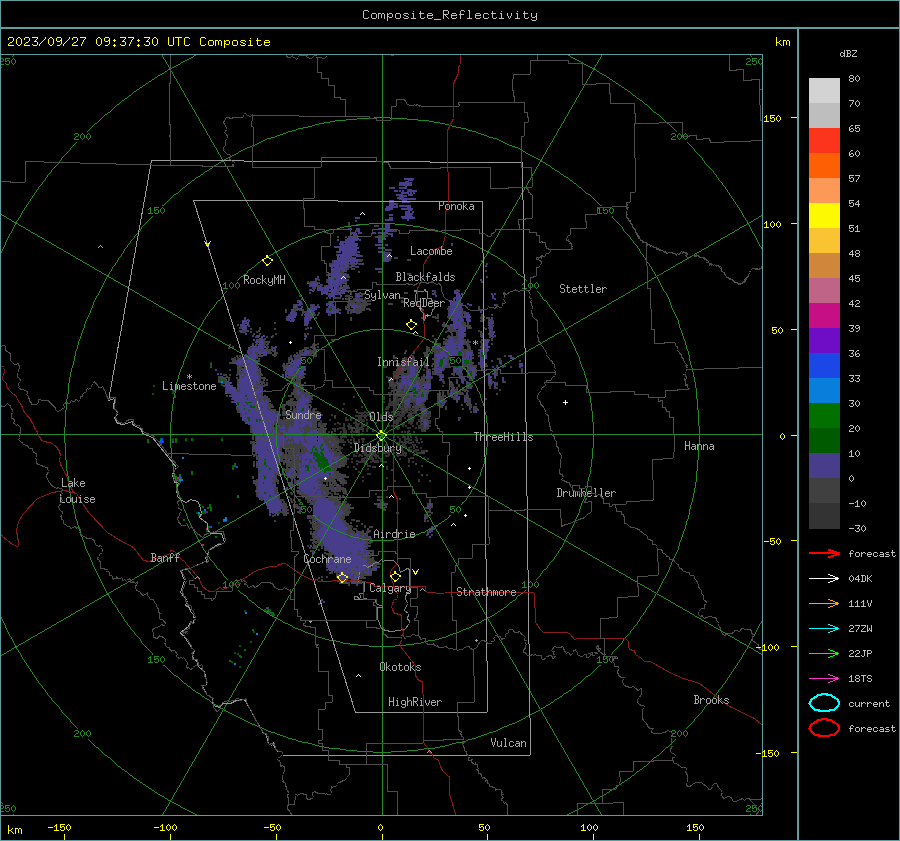Click the orange 111V arrow in legend
Image resolution: width=900 pixels, height=841 pixels.
(x=824, y=603)
